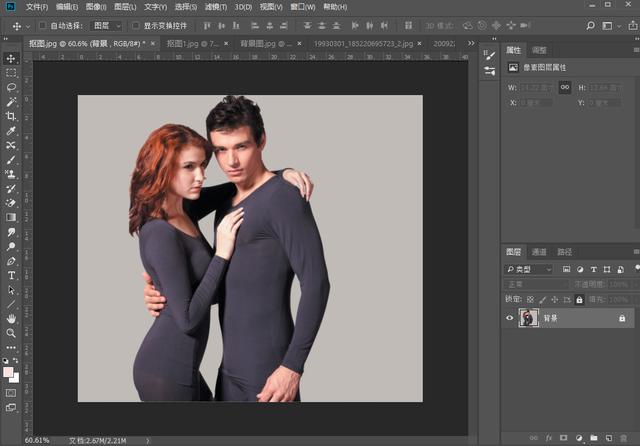
Task: Tick the 显示变换控件 checkbox
Action: coord(136,25)
